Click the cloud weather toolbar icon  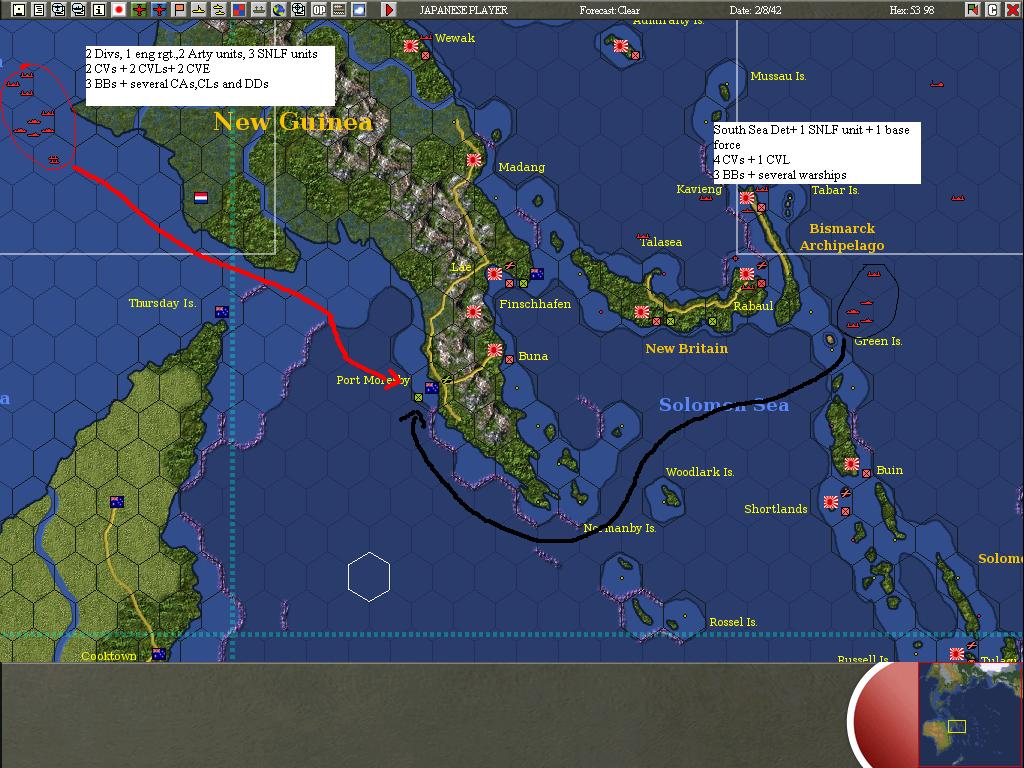point(359,10)
